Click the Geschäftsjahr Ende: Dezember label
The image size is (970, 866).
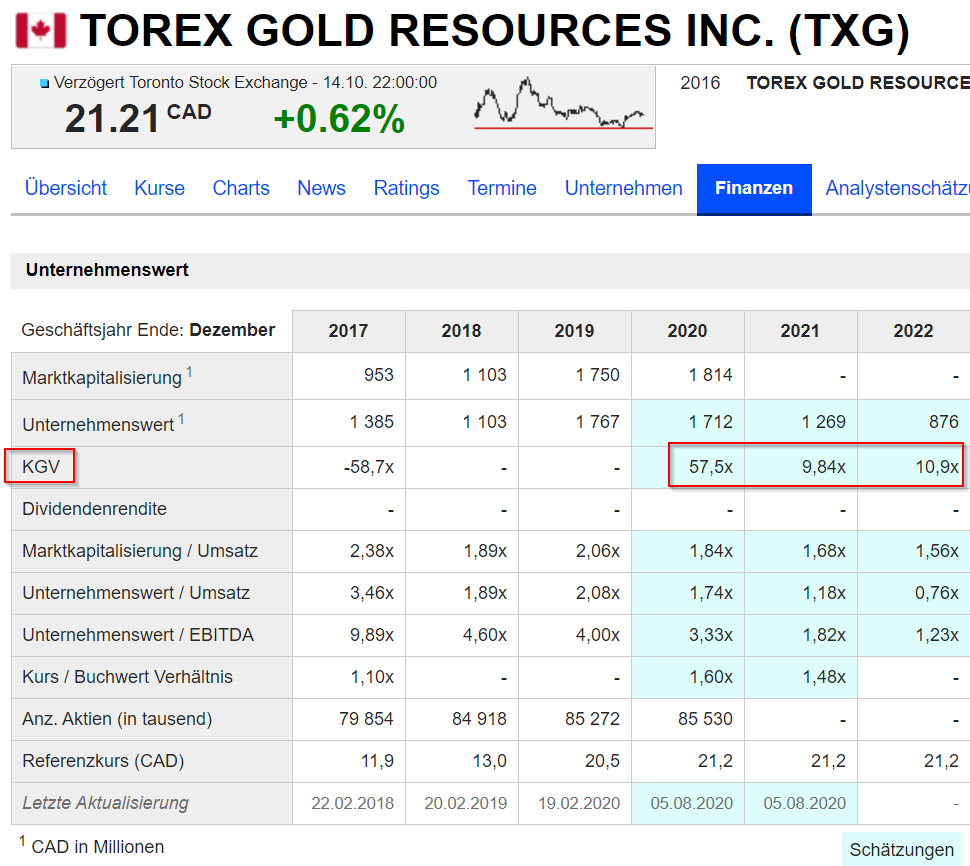point(148,330)
